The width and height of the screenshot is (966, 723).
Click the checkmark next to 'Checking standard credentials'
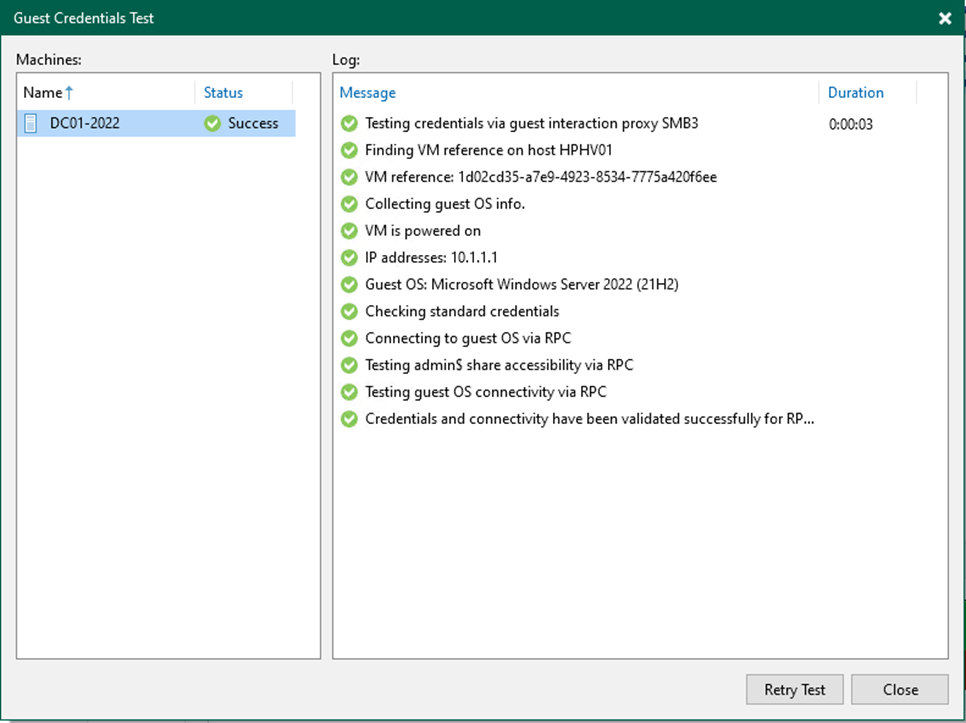coord(348,311)
